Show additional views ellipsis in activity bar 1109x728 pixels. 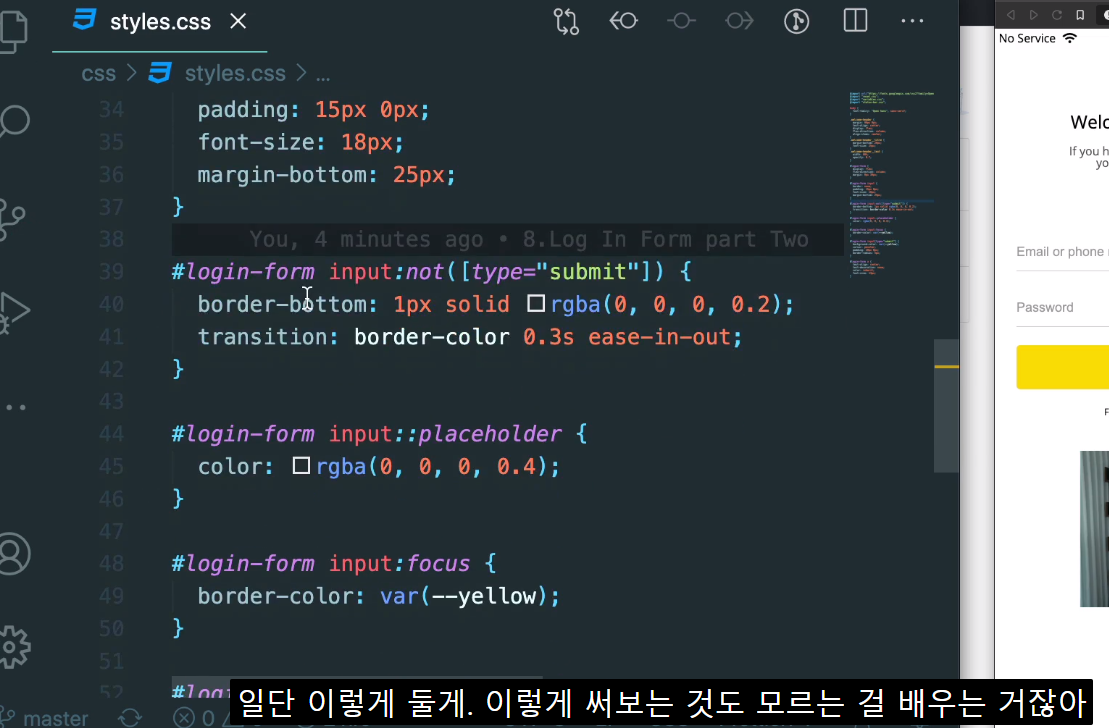pyautogui.click(x=16, y=408)
